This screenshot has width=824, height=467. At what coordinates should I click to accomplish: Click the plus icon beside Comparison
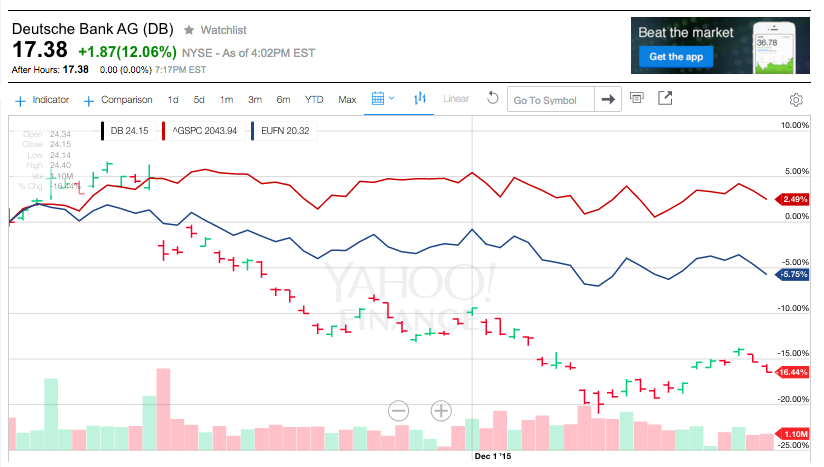click(89, 101)
